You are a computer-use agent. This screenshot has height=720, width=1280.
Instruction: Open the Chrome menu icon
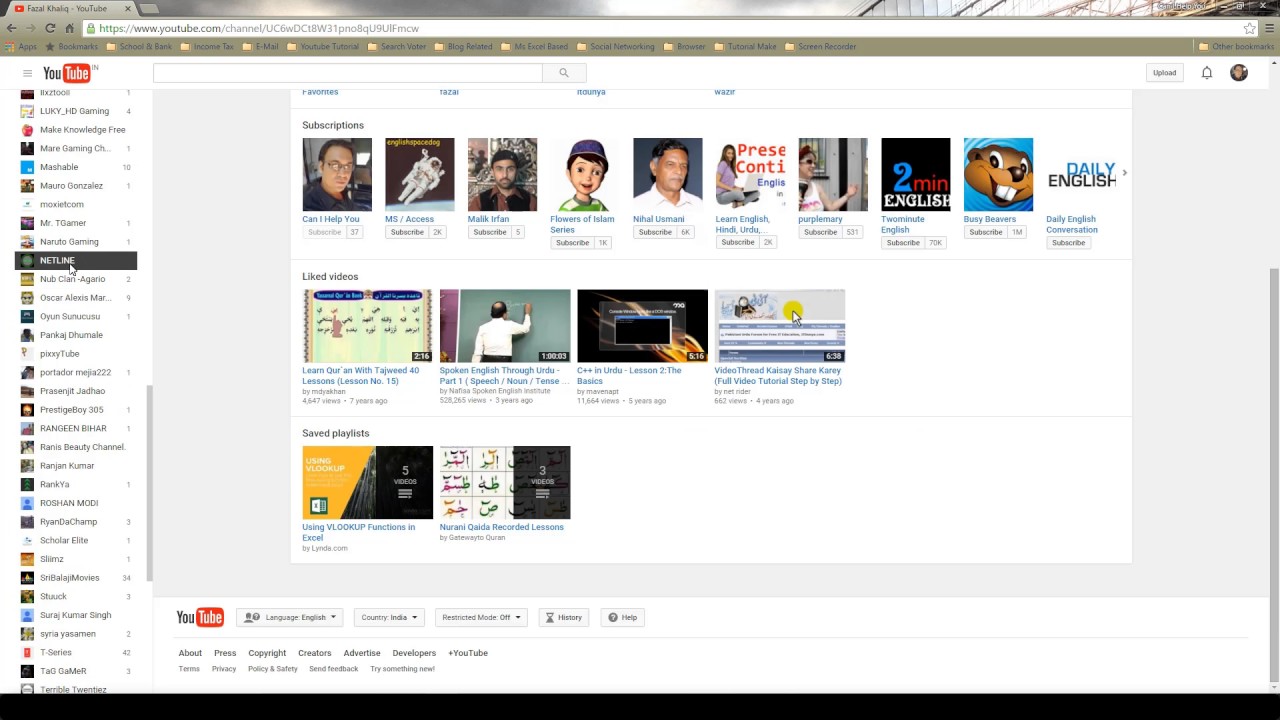click(x=1269, y=28)
